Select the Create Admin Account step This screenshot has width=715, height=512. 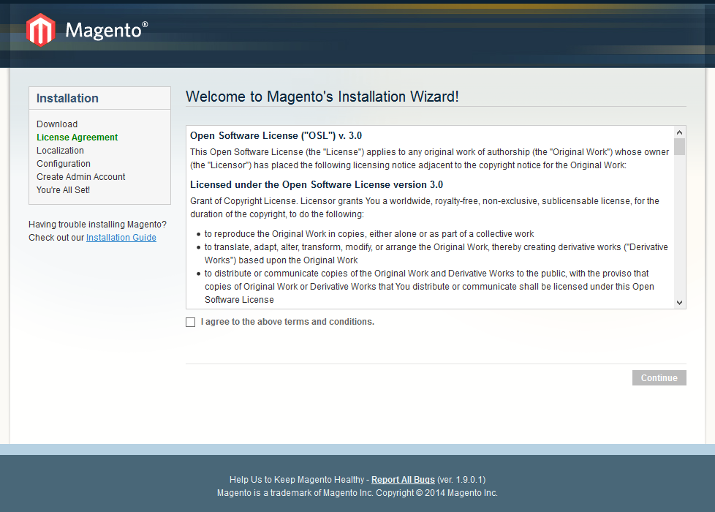(x=81, y=177)
